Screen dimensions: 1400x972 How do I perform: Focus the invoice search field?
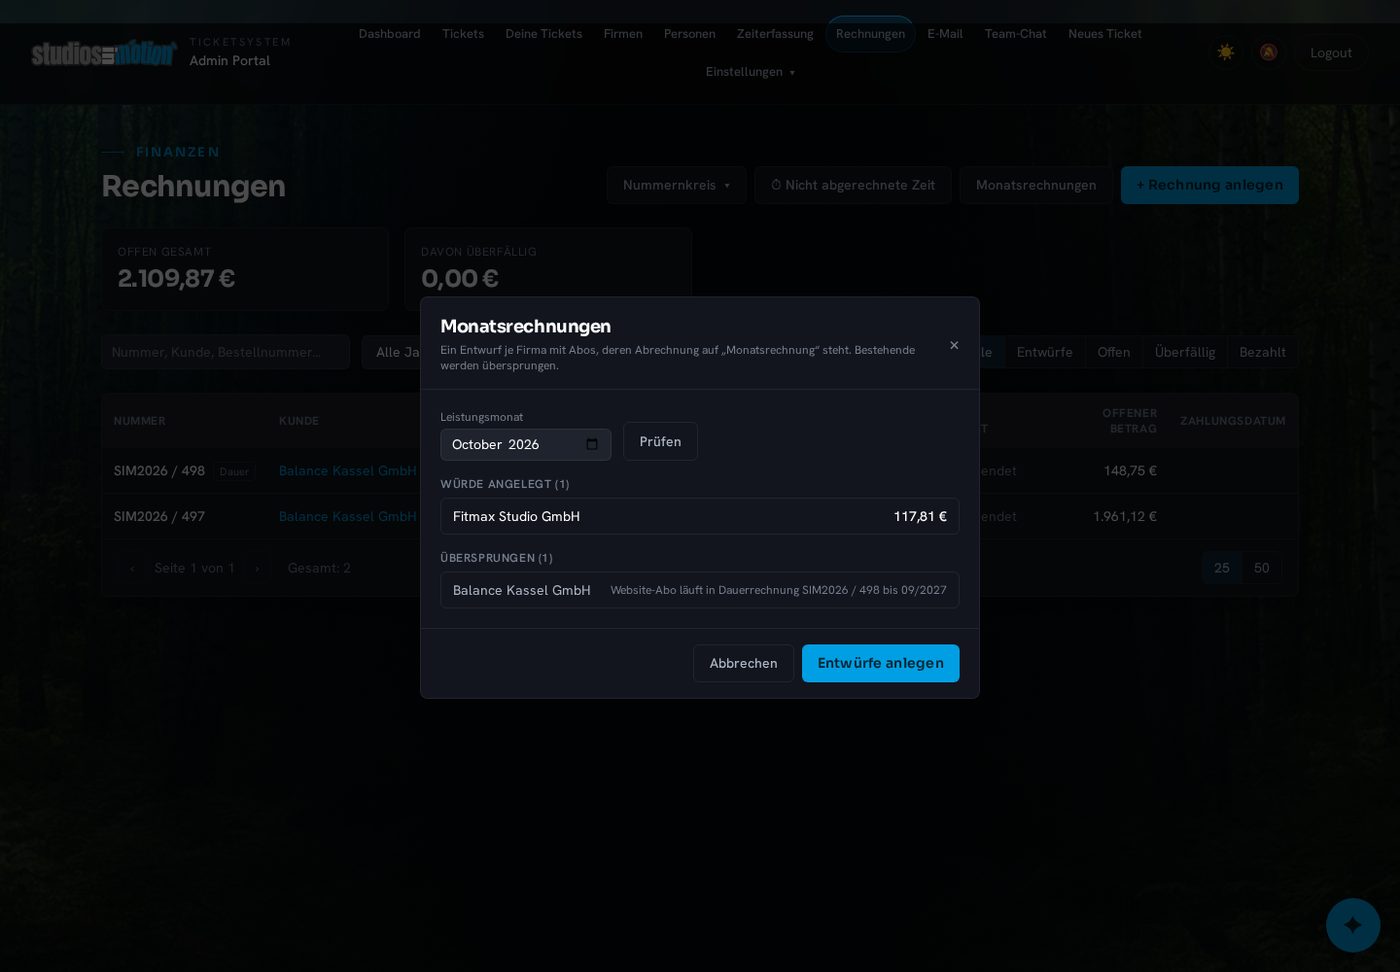[225, 352]
